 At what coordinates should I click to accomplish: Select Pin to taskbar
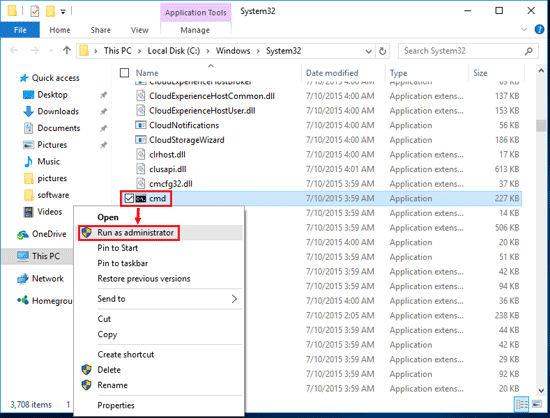(x=123, y=263)
